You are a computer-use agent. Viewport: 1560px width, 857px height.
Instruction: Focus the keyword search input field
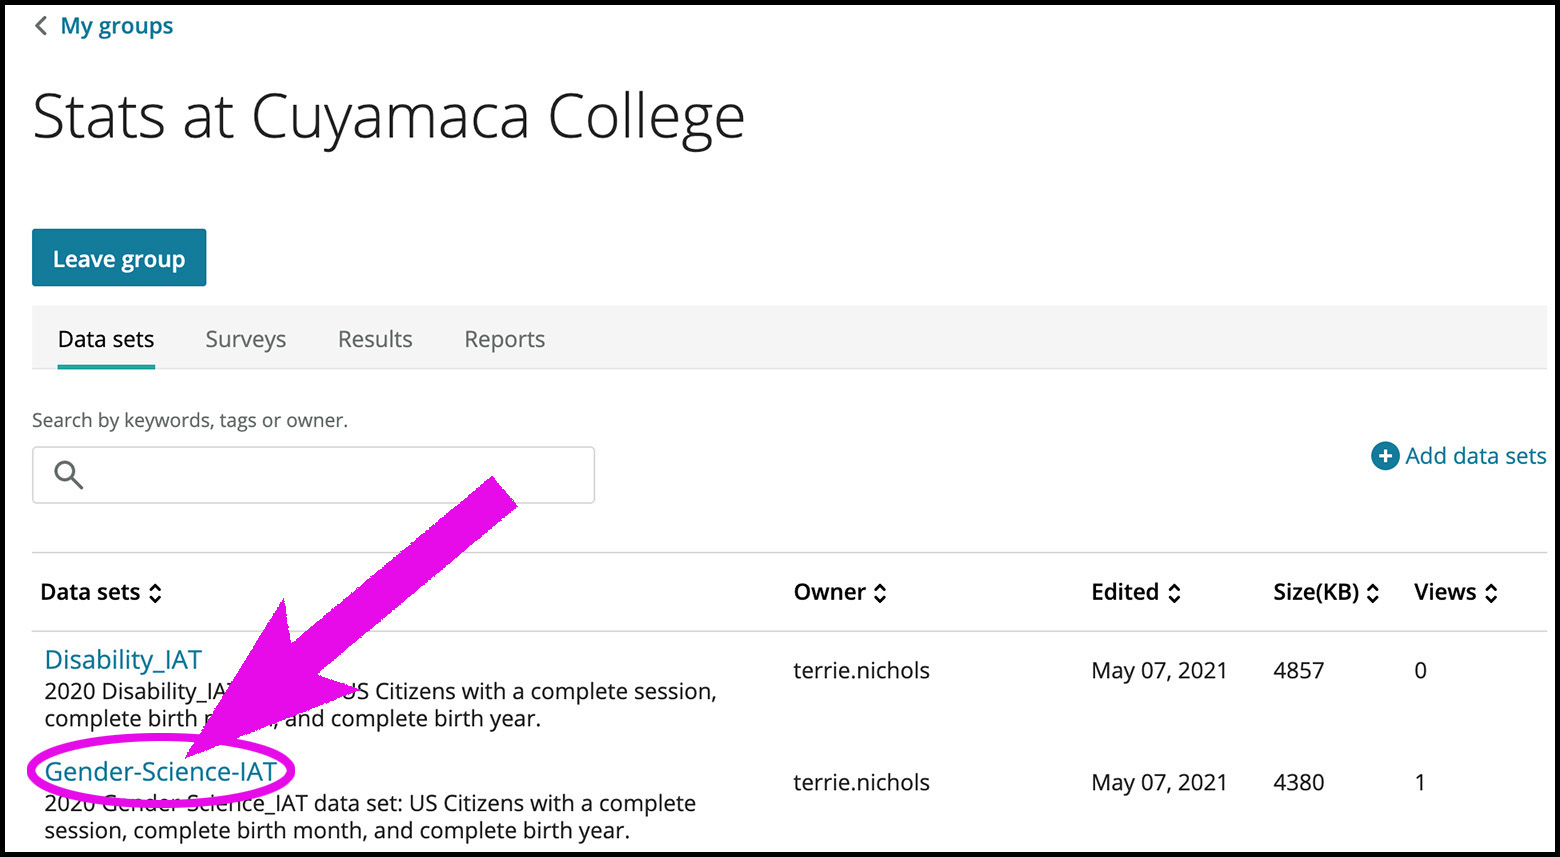pyautogui.click(x=313, y=475)
